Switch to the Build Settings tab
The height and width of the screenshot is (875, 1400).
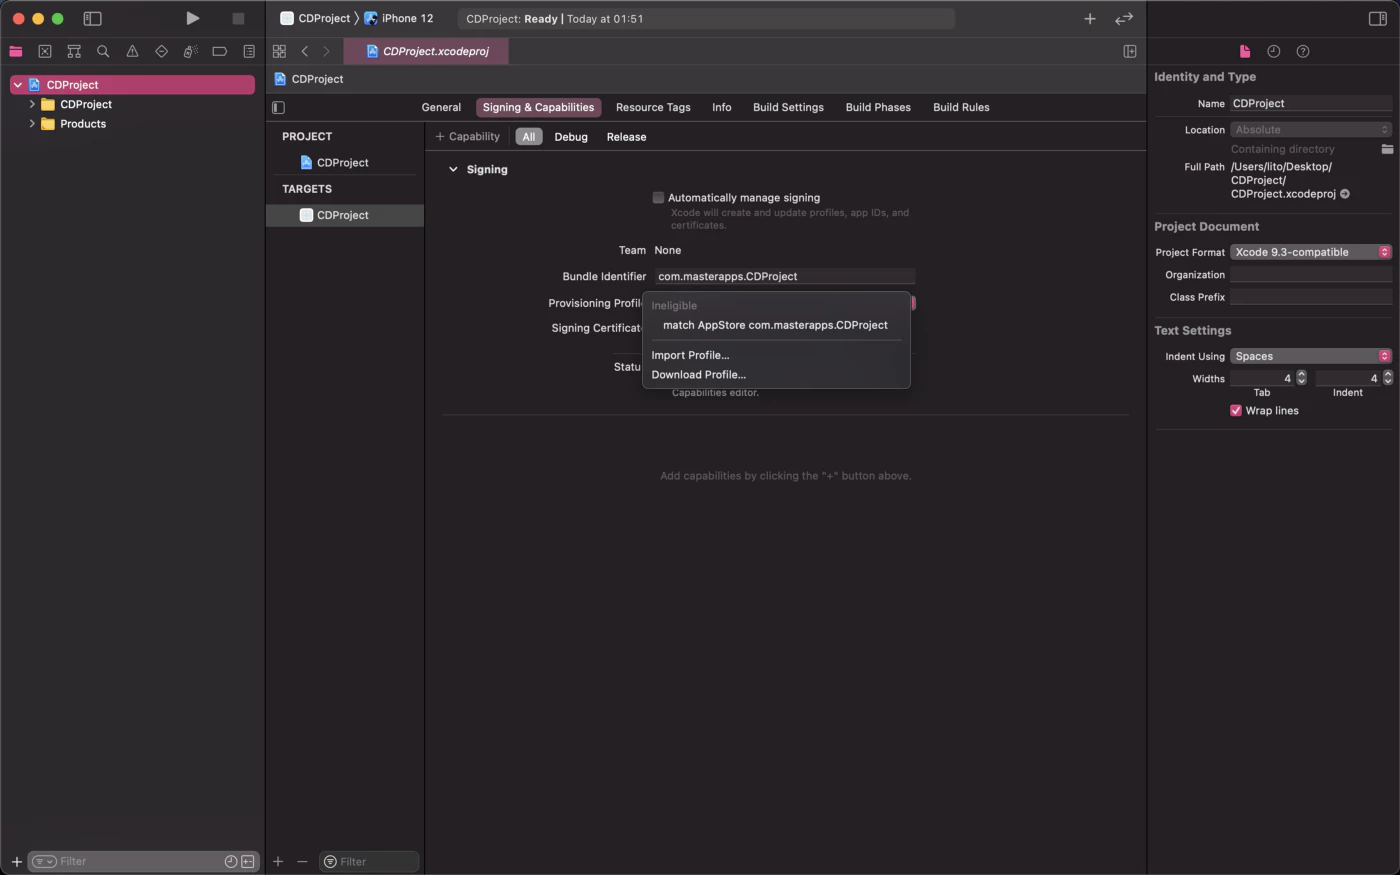788,107
